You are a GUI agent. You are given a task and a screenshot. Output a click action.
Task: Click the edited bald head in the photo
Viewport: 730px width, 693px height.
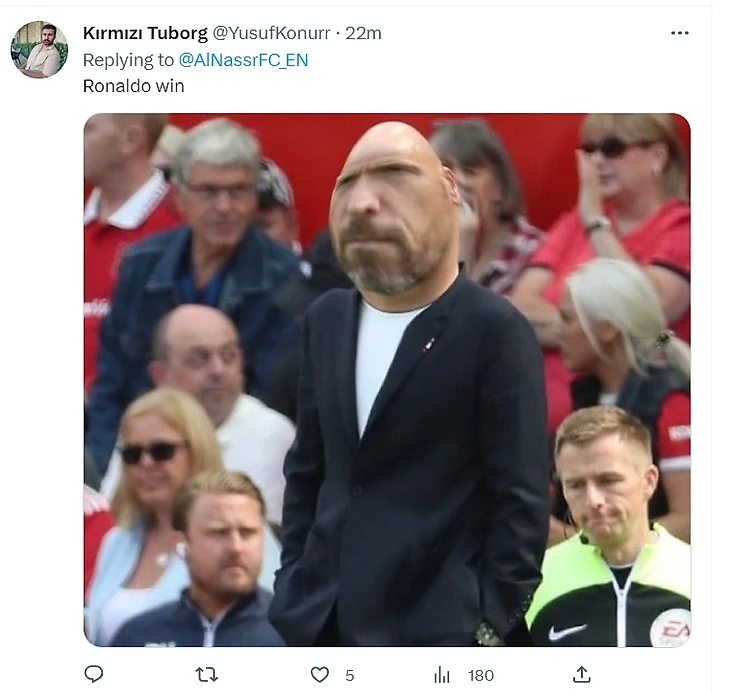[x=393, y=207]
